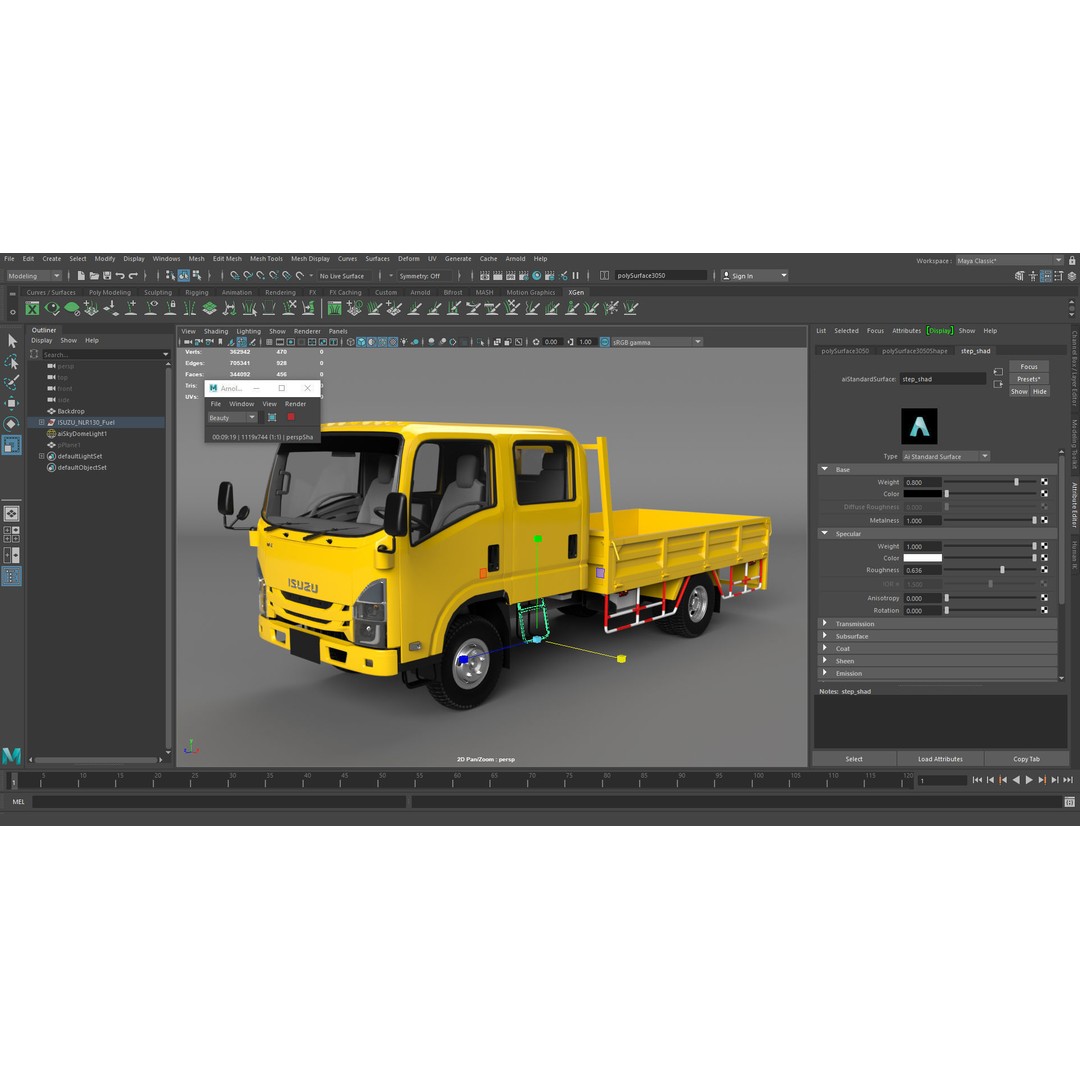Open the Workspace Maya Classic dropdown
1080x1080 pixels.
tap(1009, 261)
